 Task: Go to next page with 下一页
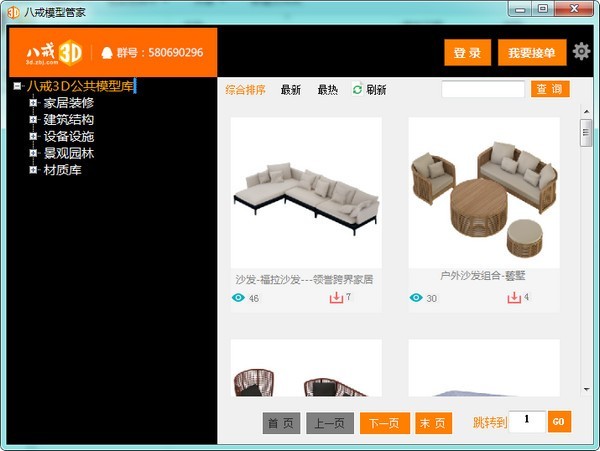(385, 423)
